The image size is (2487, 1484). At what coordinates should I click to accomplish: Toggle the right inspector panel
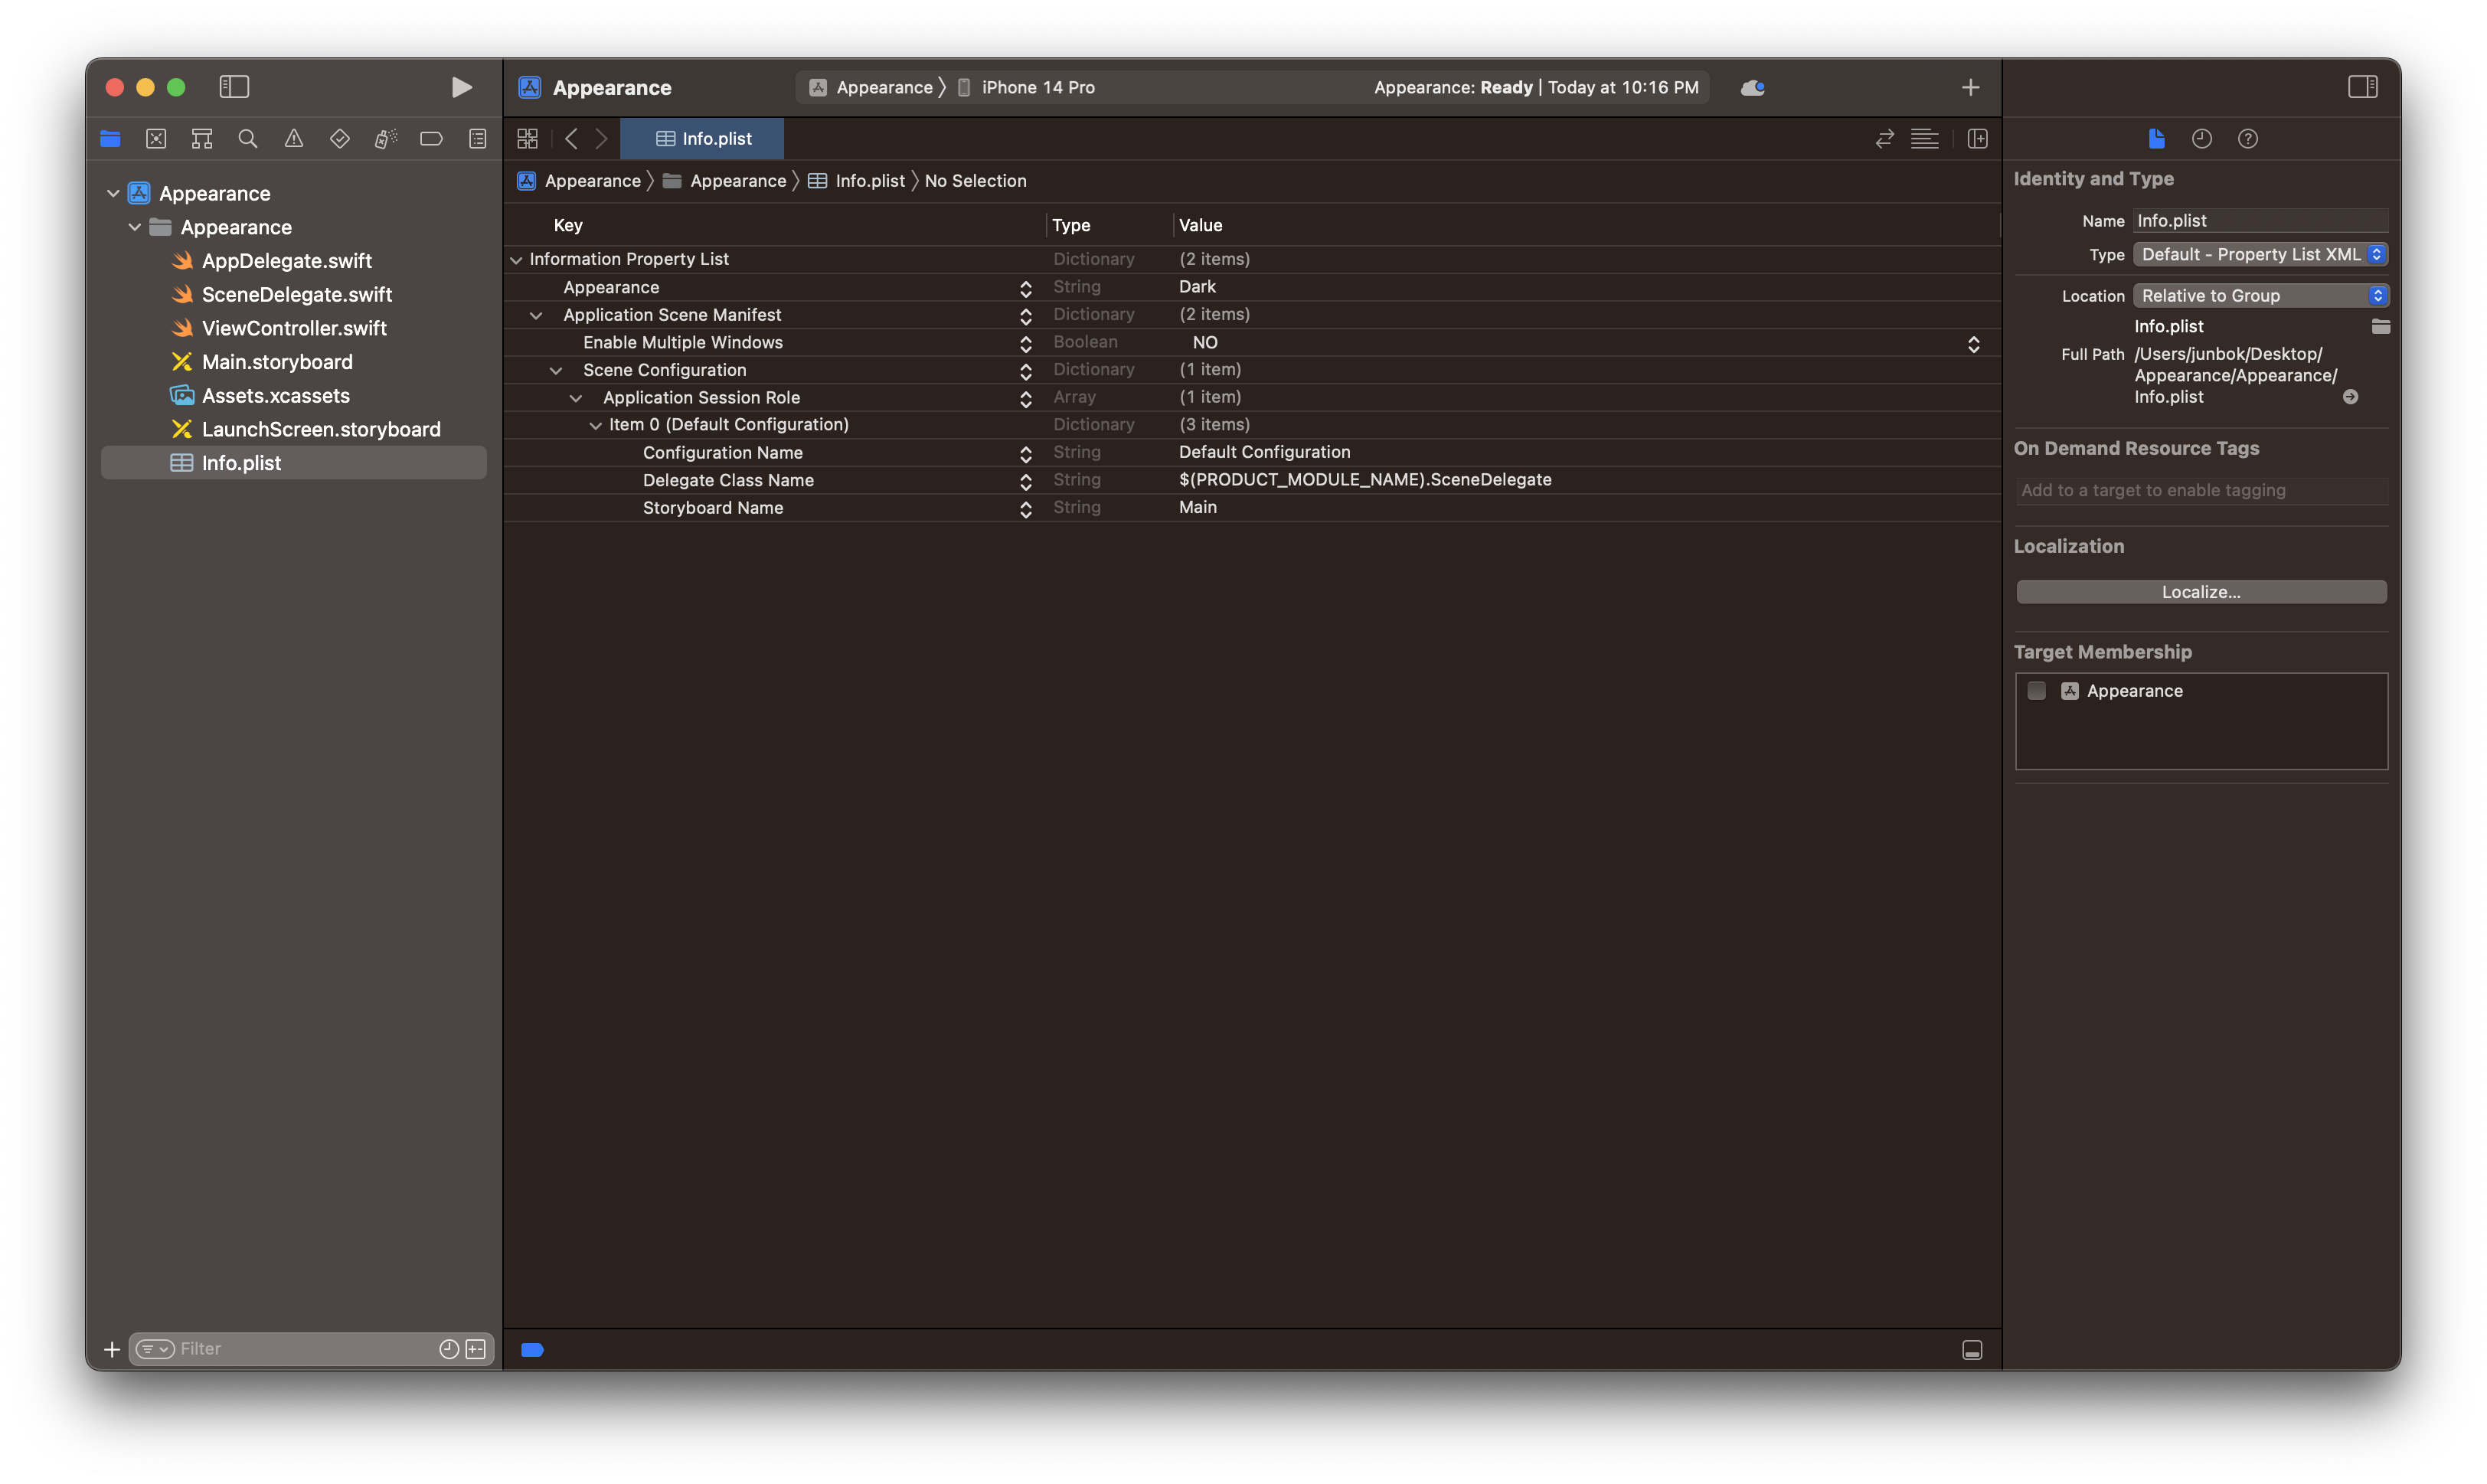tap(2362, 87)
